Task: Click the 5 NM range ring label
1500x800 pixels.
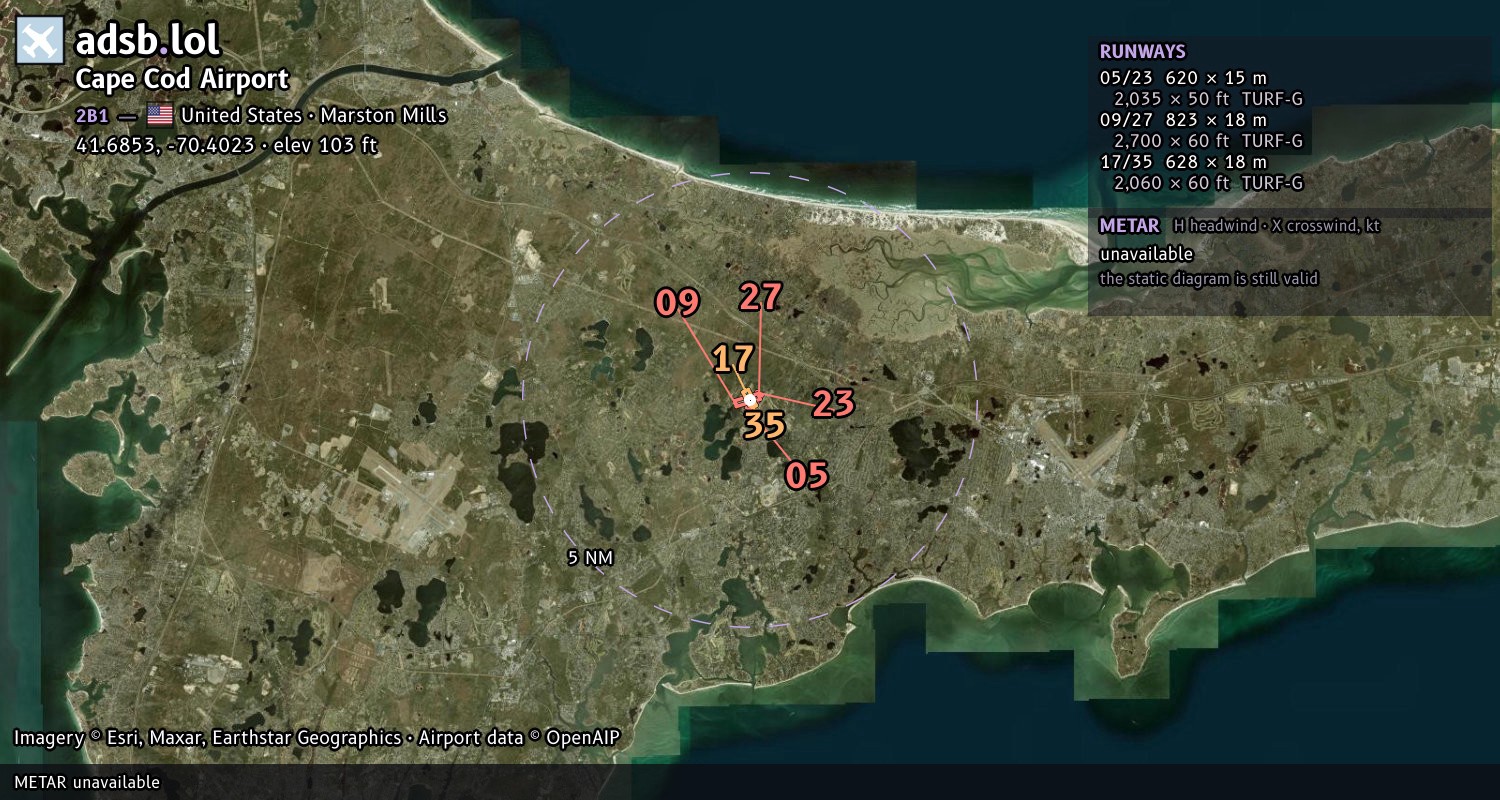Action: [x=589, y=558]
